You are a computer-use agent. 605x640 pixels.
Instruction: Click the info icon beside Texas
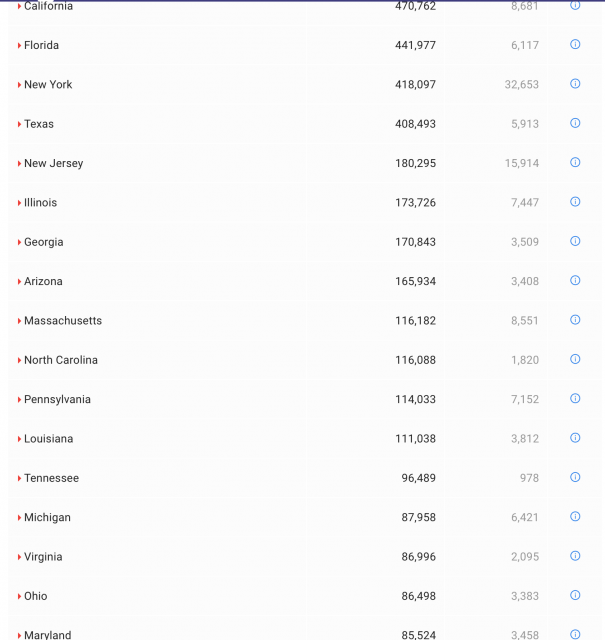575,123
